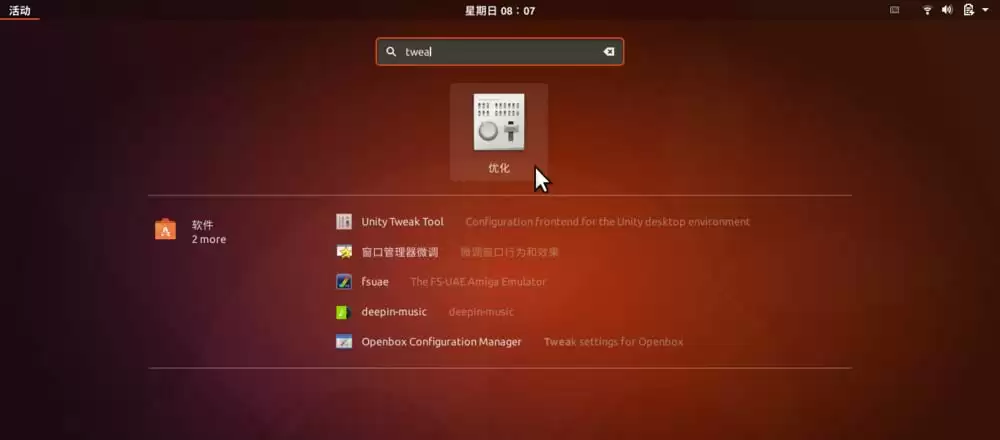This screenshot has height=440, width=1000.
Task: Click the '2 more' software results text
Action: [x=209, y=240]
